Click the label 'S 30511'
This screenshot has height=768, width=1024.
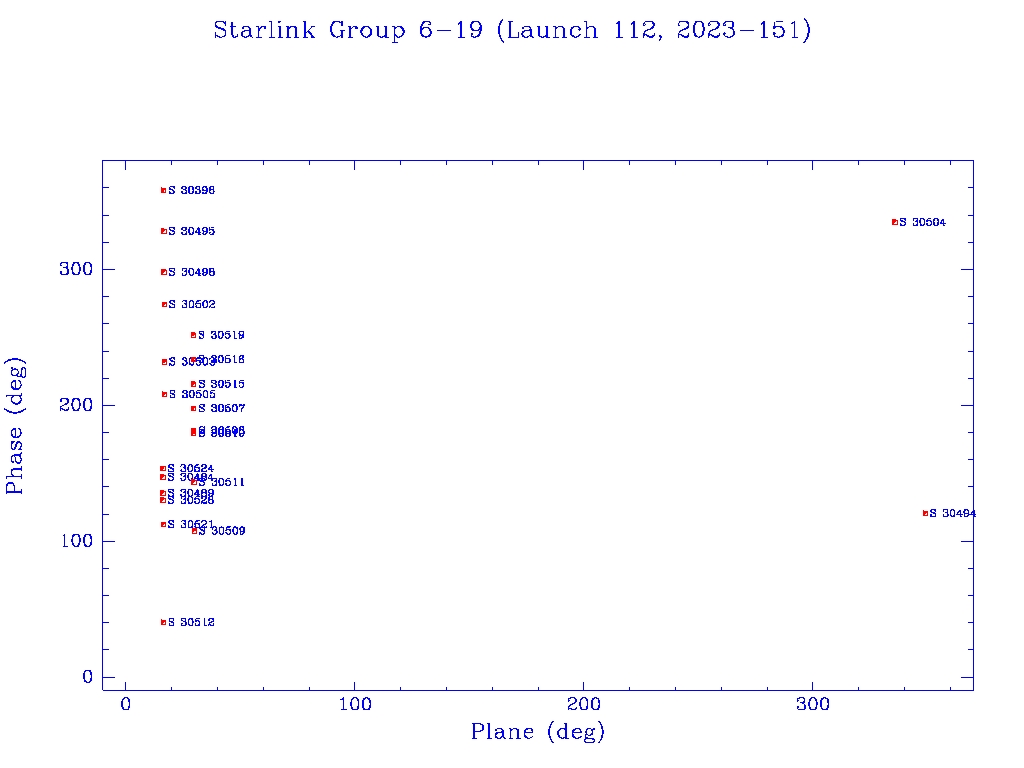click(221, 482)
